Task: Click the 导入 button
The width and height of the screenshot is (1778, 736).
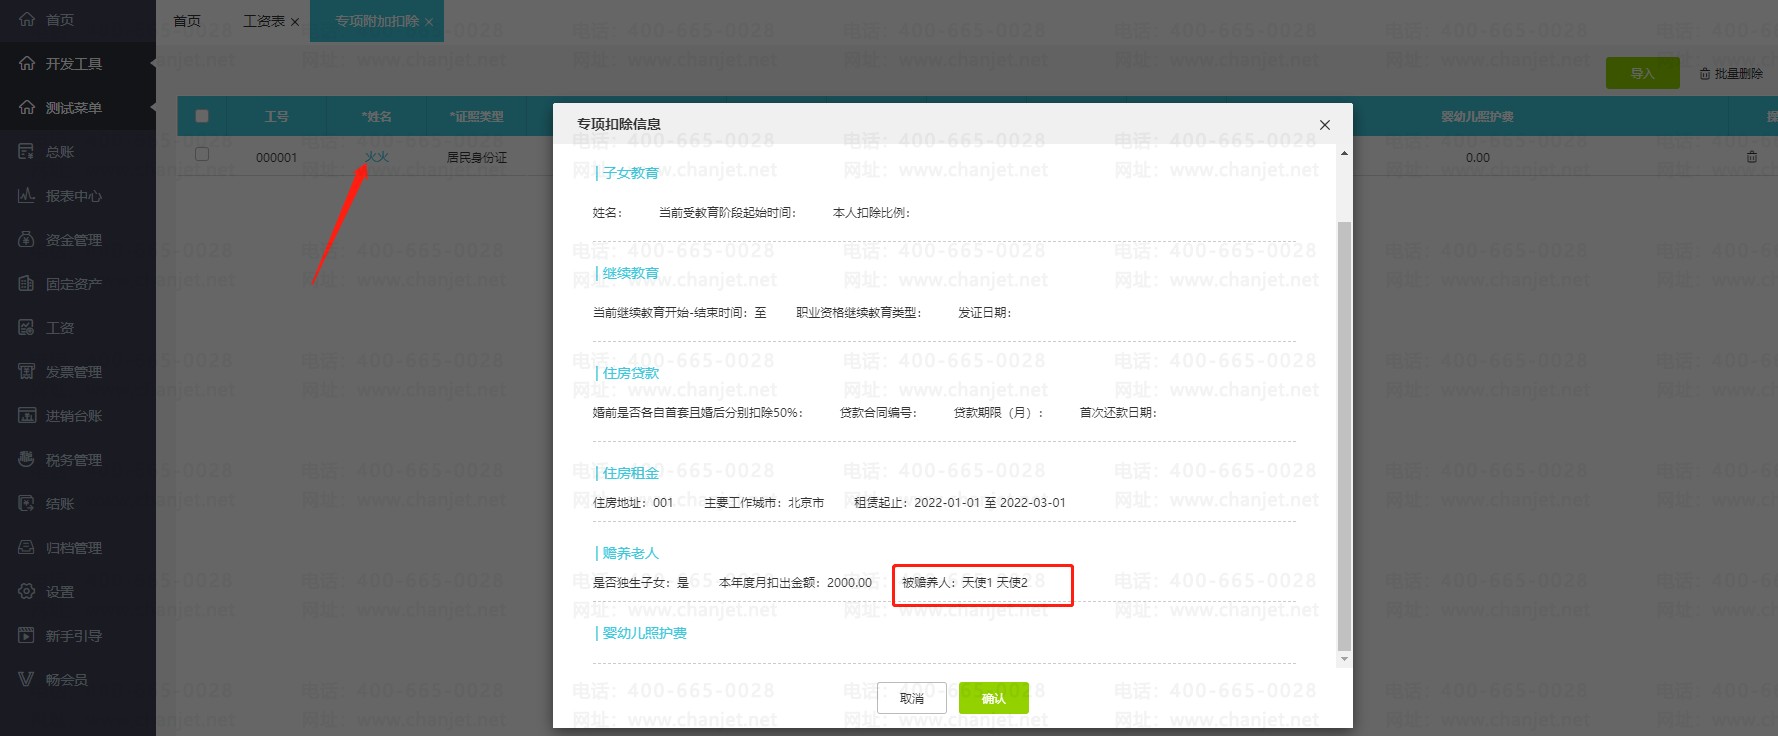Action: 1643,73
